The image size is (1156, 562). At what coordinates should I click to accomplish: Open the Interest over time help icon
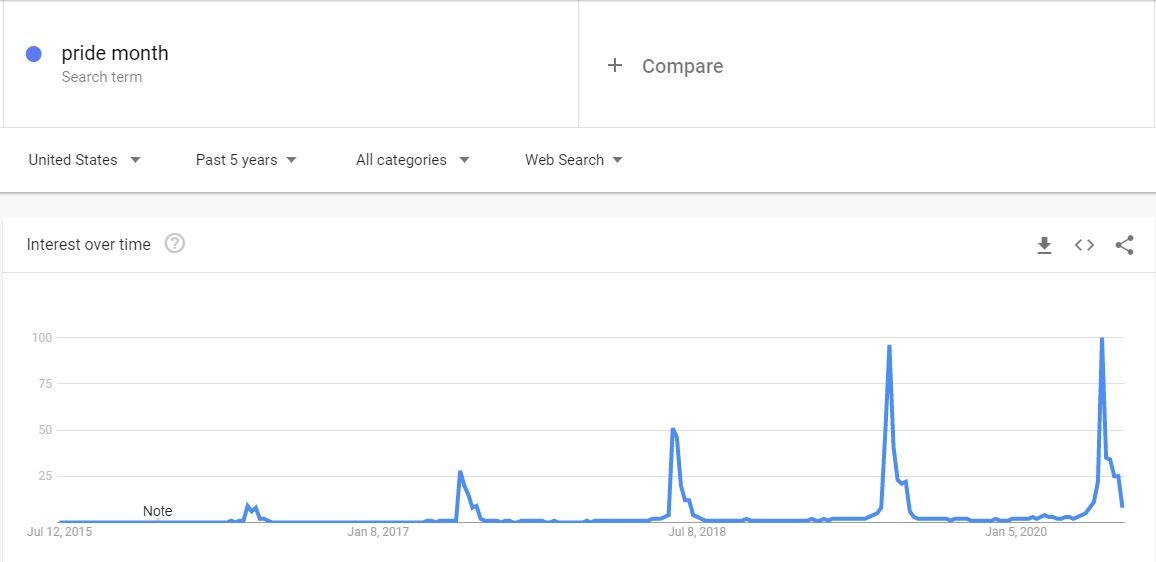[x=175, y=243]
